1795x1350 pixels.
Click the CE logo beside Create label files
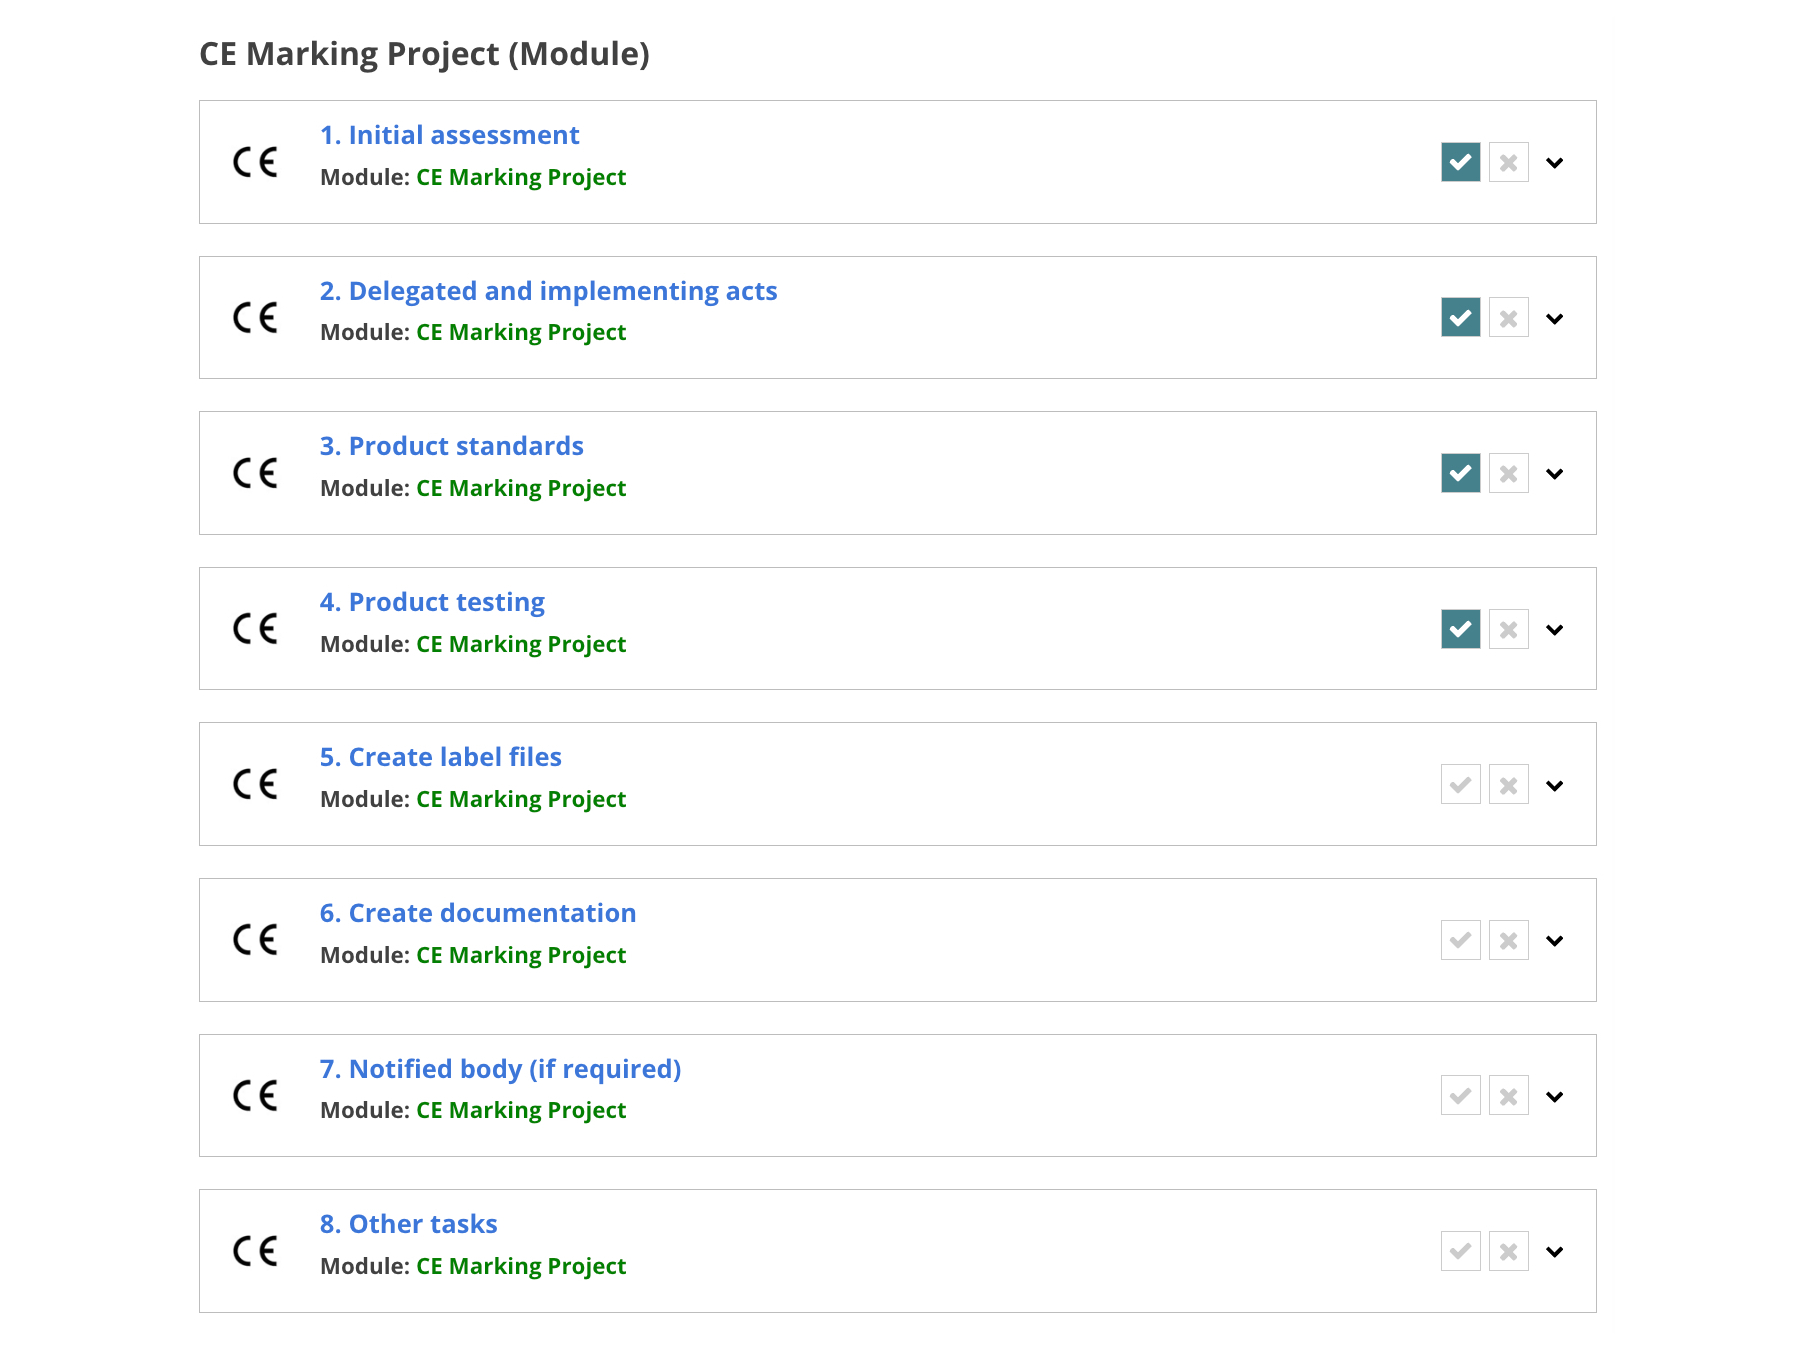[255, 784]
